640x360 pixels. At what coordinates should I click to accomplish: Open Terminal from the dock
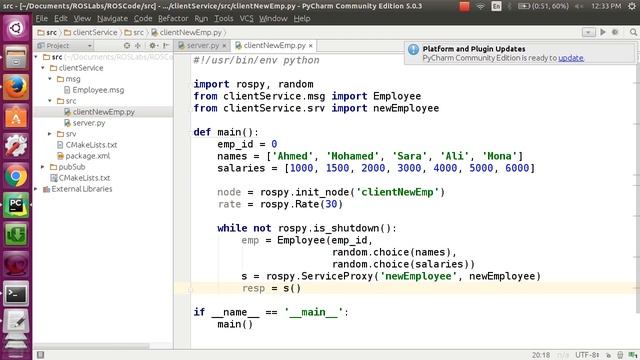pyautogui.click(x=16, y=293)
